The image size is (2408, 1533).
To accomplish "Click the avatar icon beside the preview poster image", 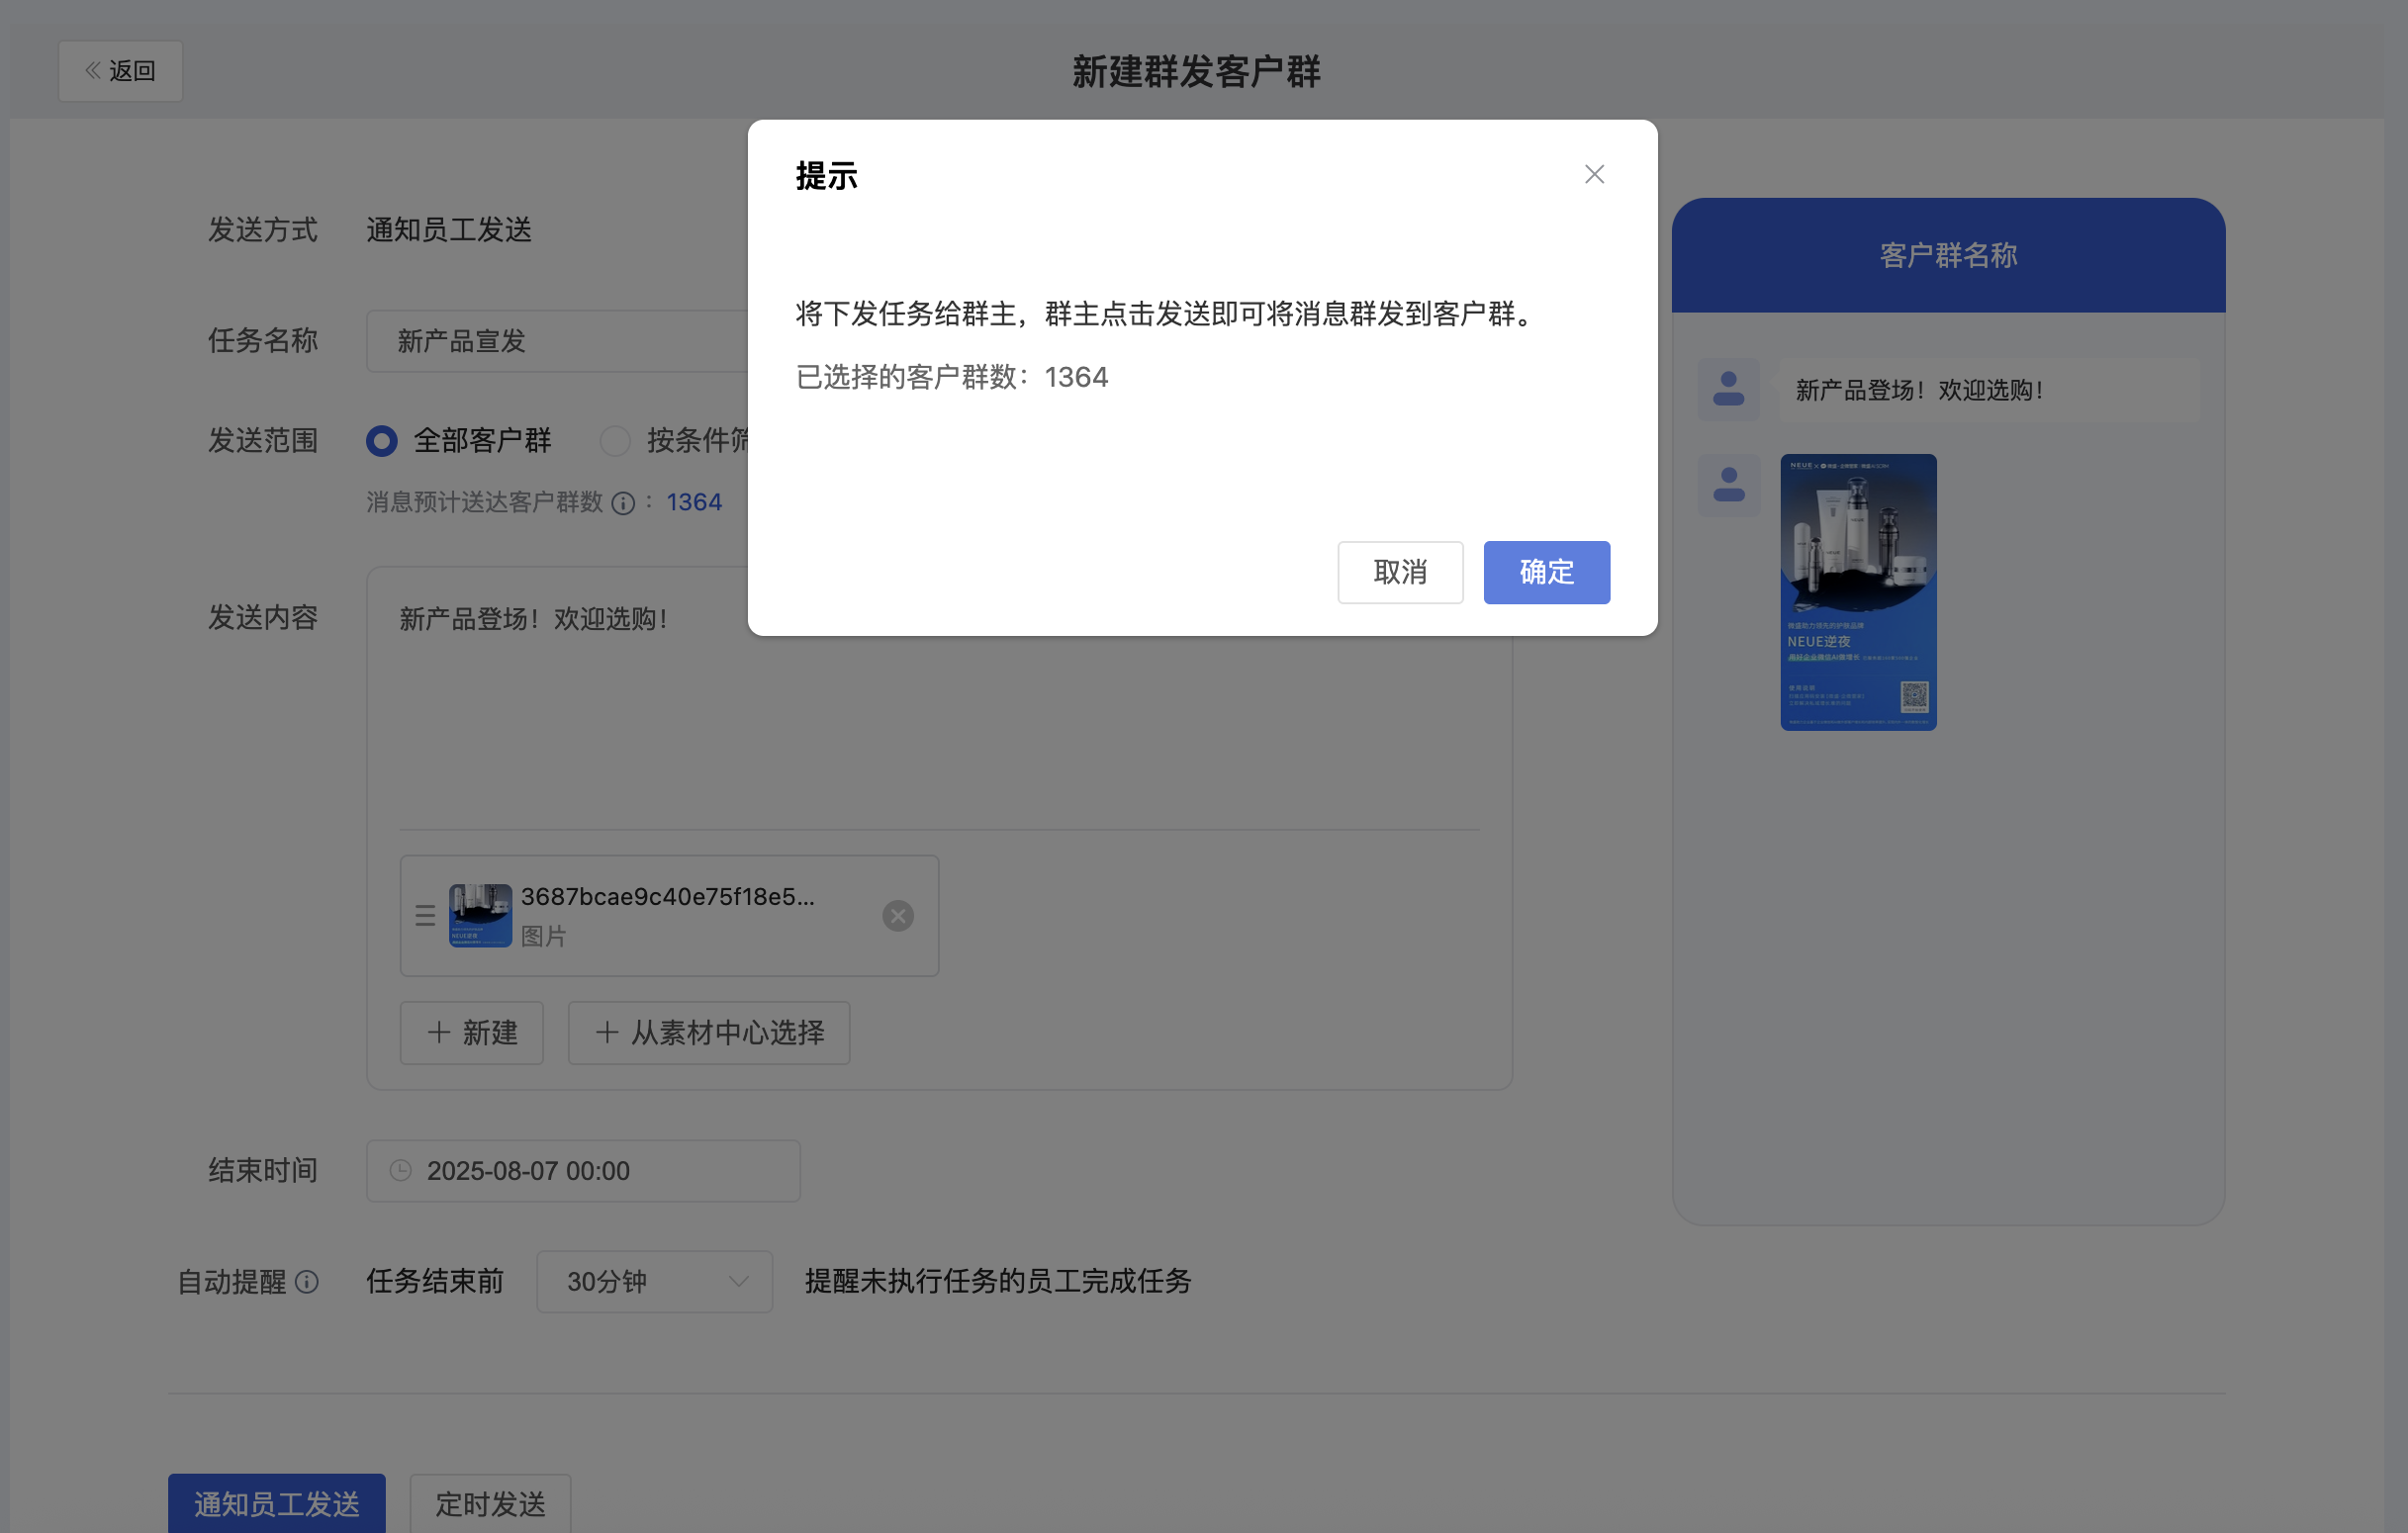I will coord(1728,485).
